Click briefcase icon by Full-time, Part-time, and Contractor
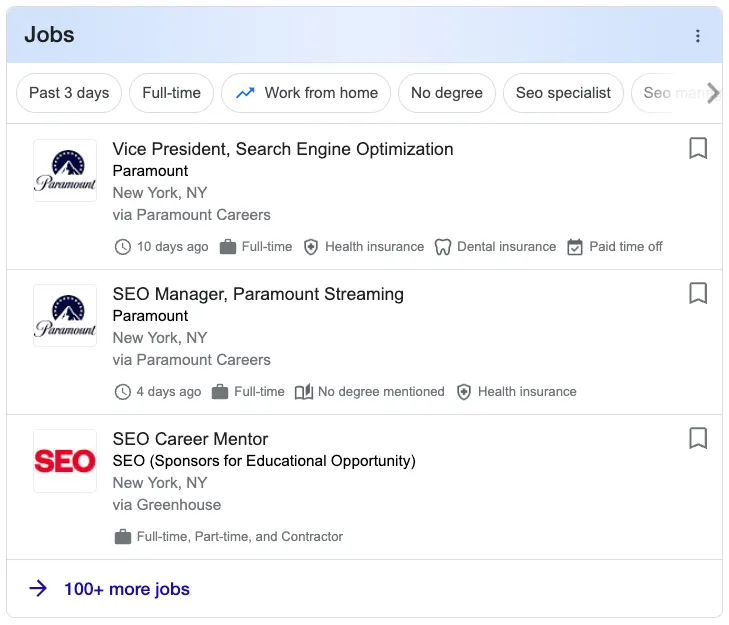 123,537
